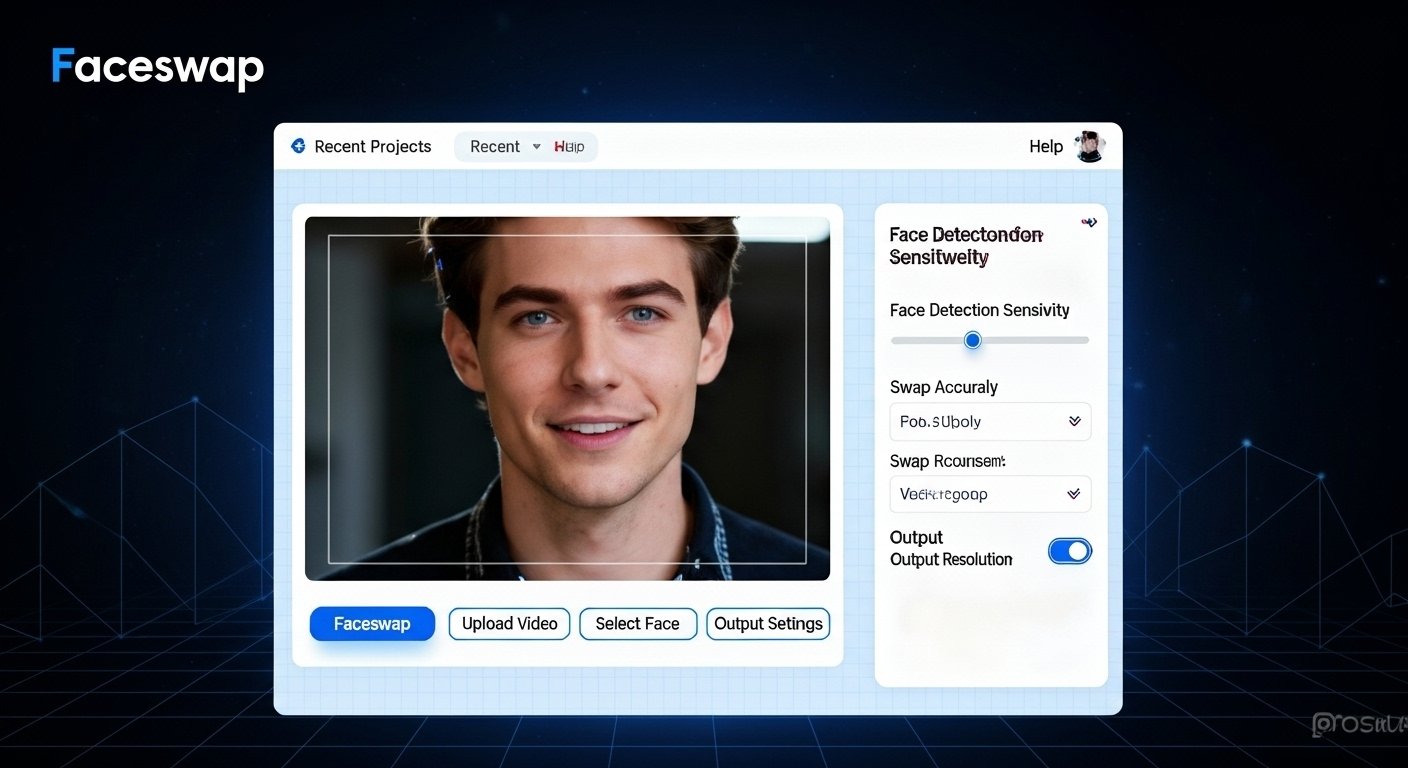The height and width of the screenshot is (768, 1408).
Task: Click the Faceswap button
Action: click(372, 623)
